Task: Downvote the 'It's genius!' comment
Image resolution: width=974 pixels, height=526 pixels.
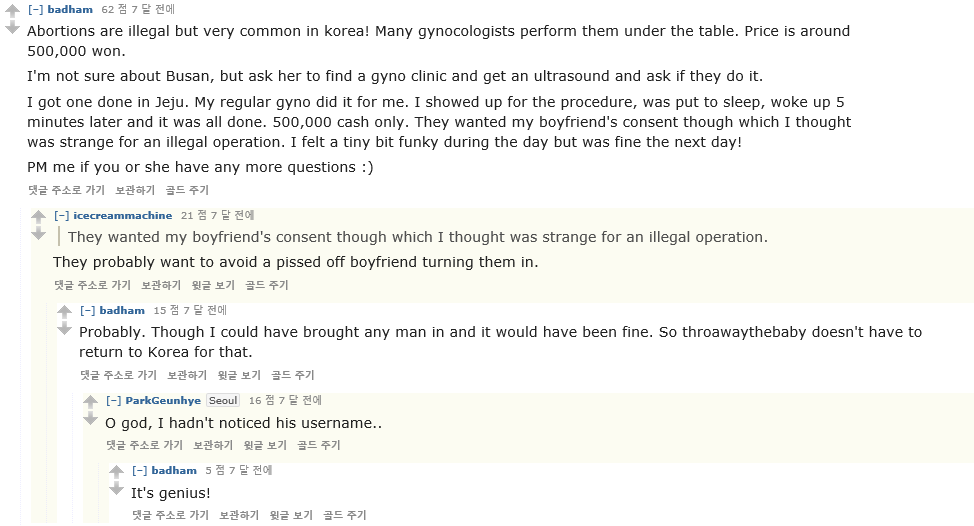Action: pos(116,488)
